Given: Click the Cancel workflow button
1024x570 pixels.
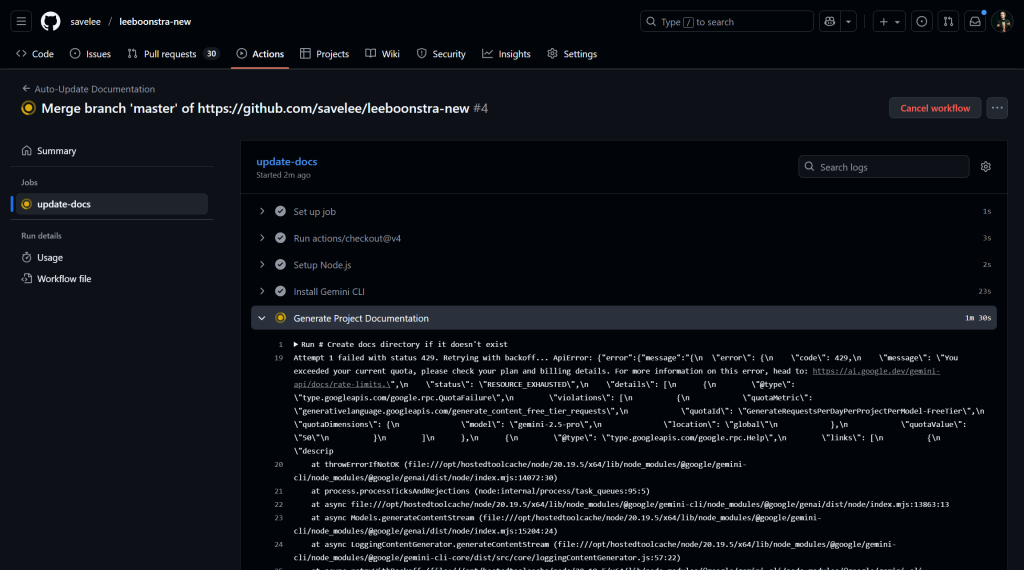Looking at the screenshot, I should pos(935,108).
